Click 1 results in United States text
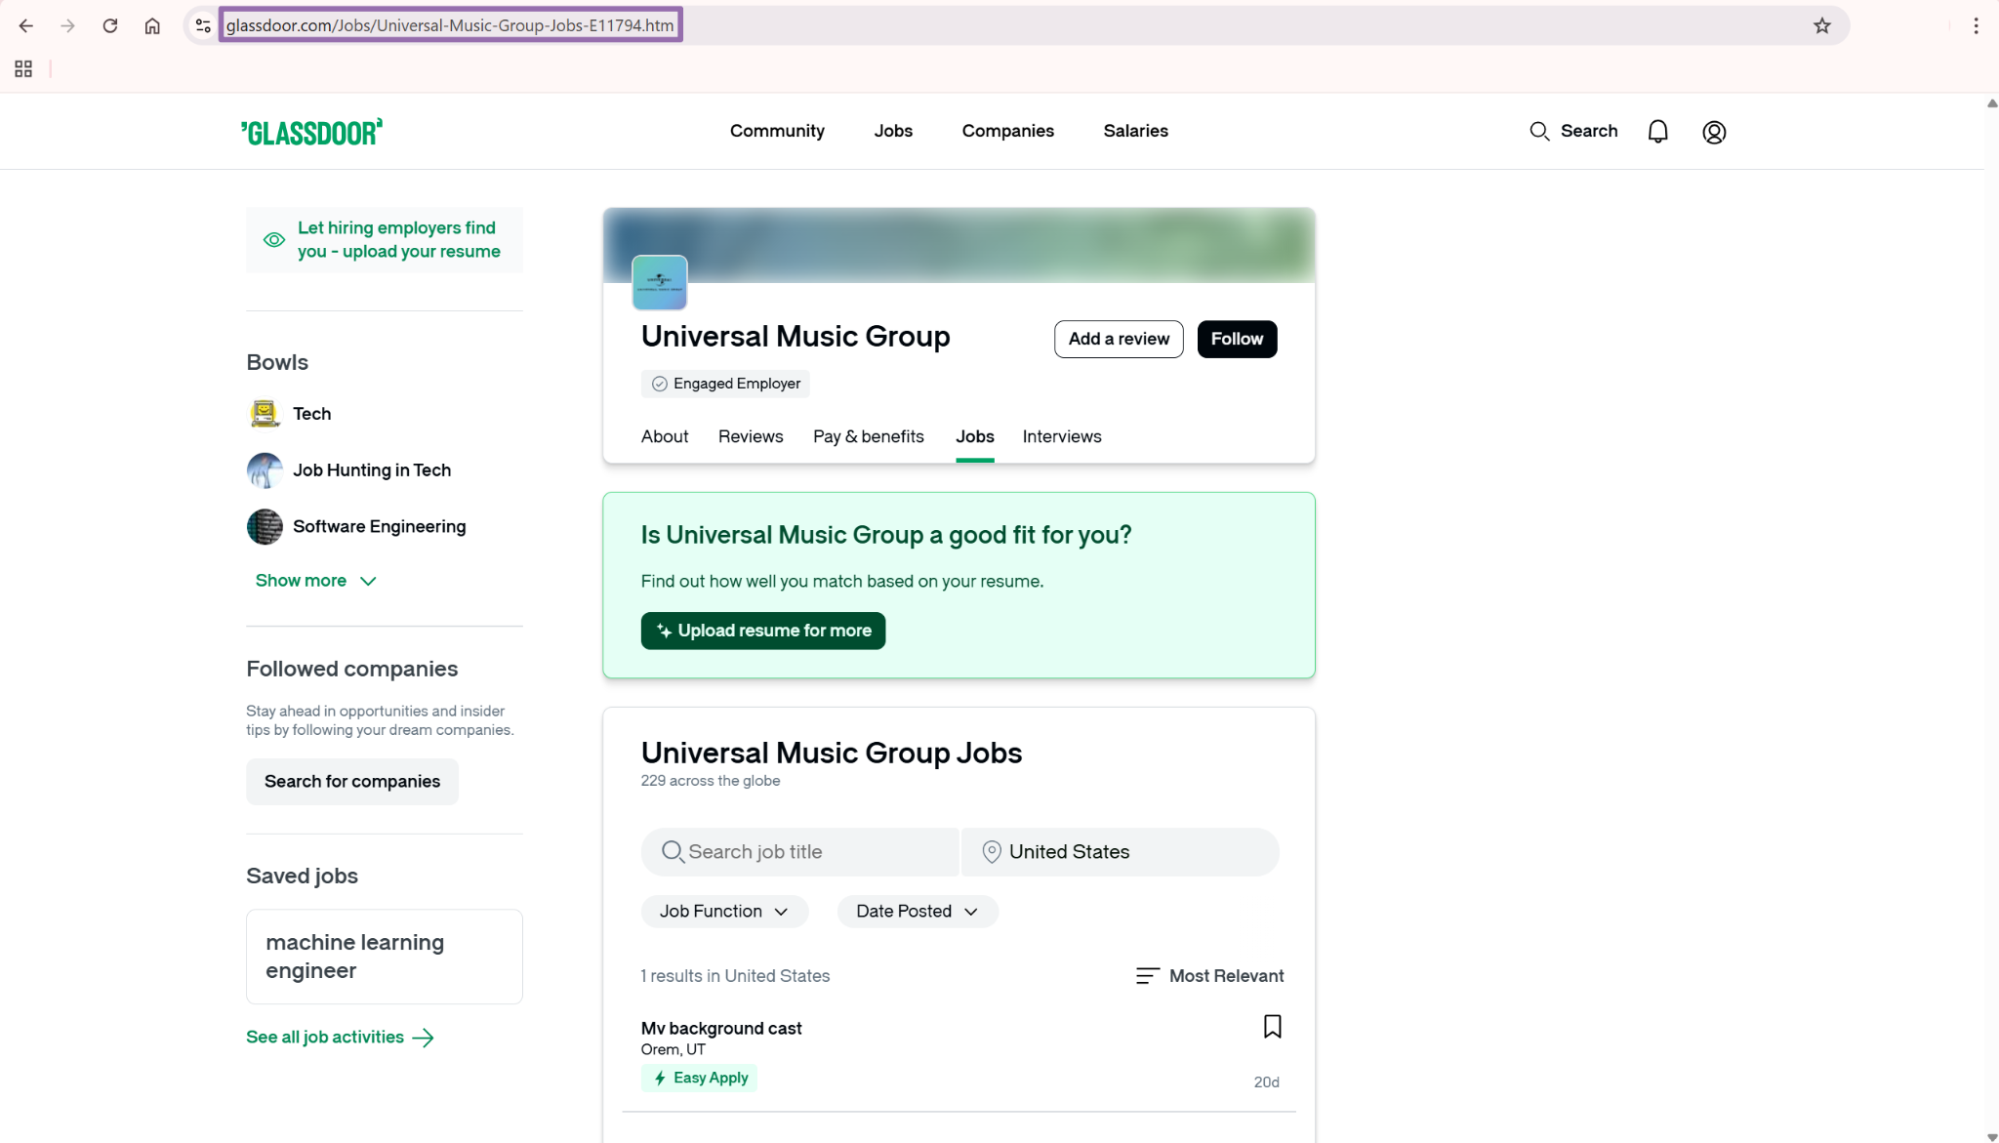The image size is (1999, 1143). pos(735,976)
